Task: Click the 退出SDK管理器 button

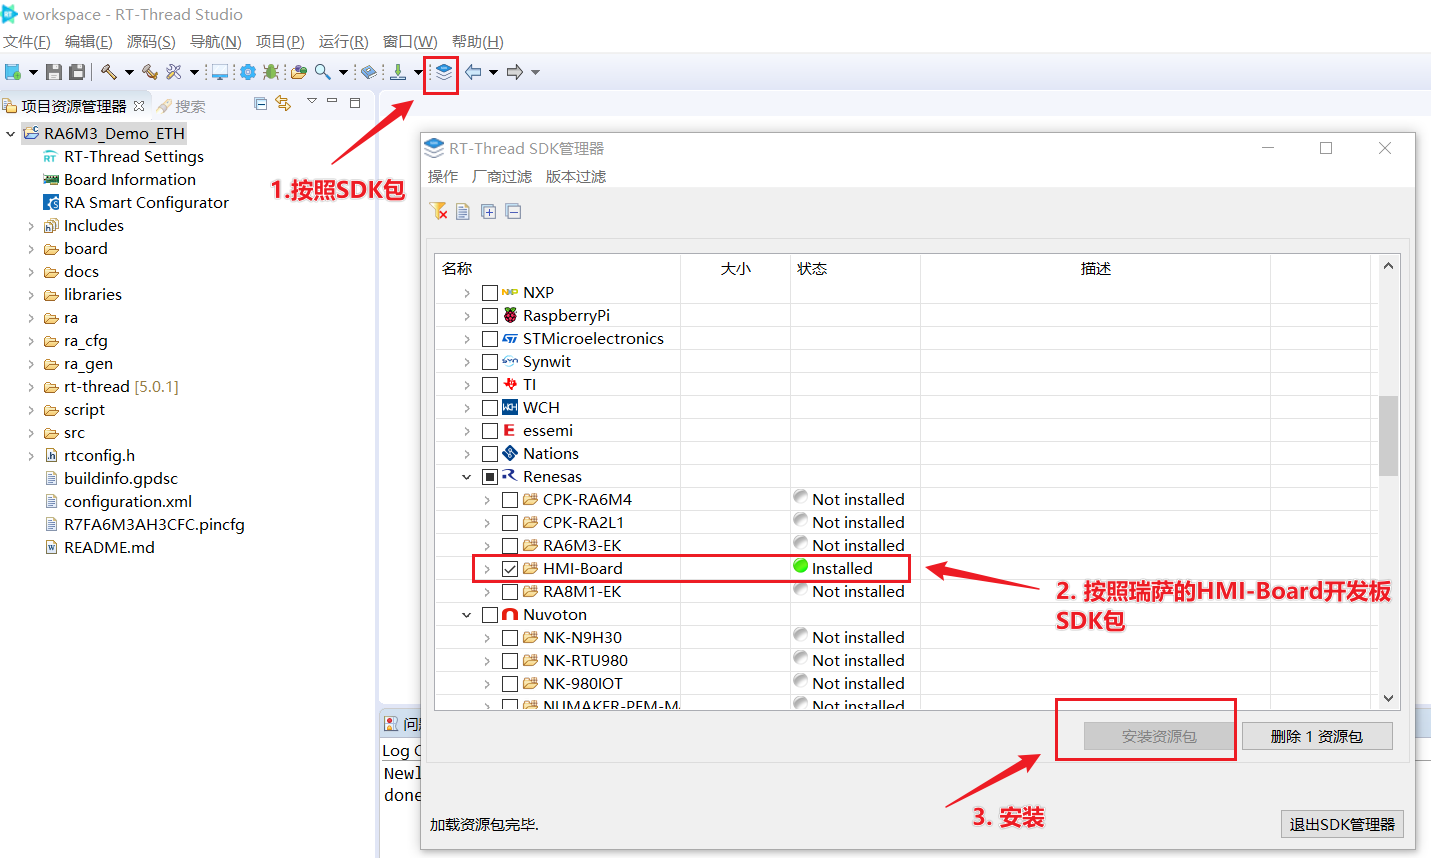Action: point(1342,824)
